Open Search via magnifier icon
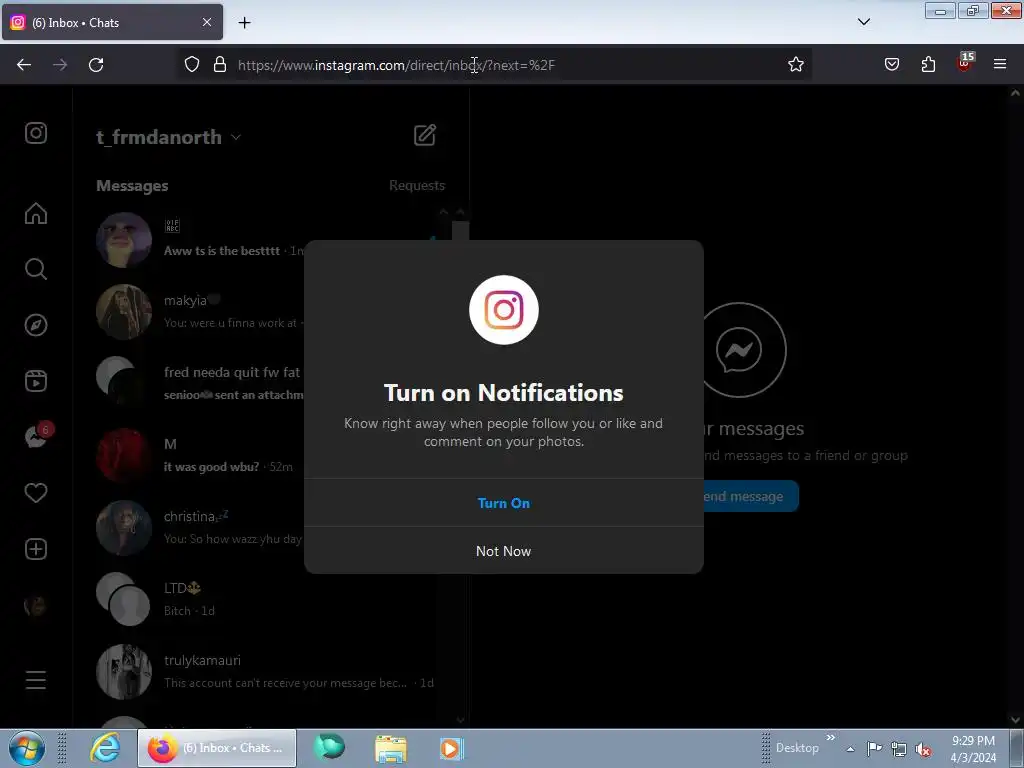 [x=36, y=269]
